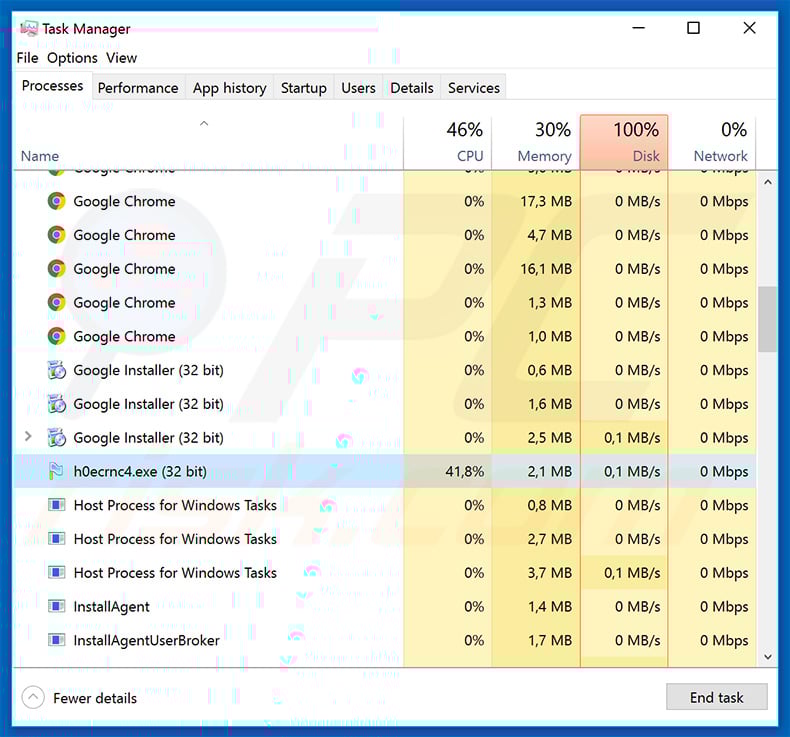Screen dimensions: 790x737
Task: Click the scrollbar up arrow
Action: click(x=767, y=182)
